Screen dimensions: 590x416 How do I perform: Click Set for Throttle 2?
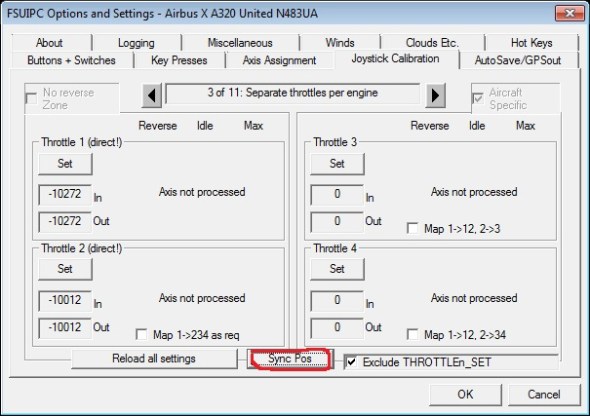[65, 269]
